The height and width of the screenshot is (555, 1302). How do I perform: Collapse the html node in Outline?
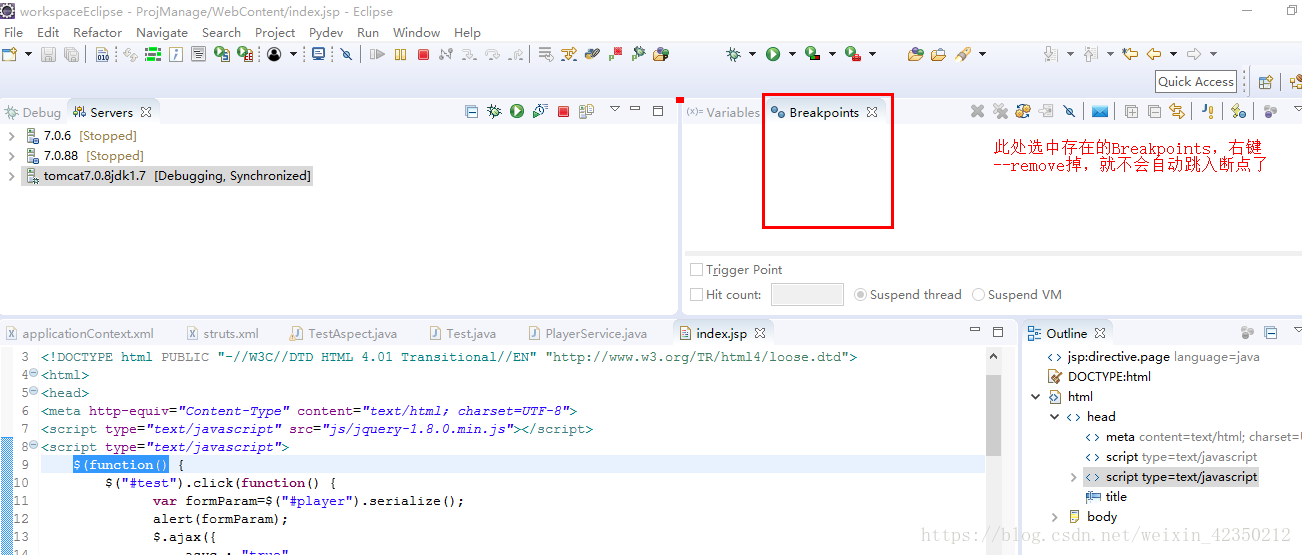pyautogui.click(x=1036, y=397)
